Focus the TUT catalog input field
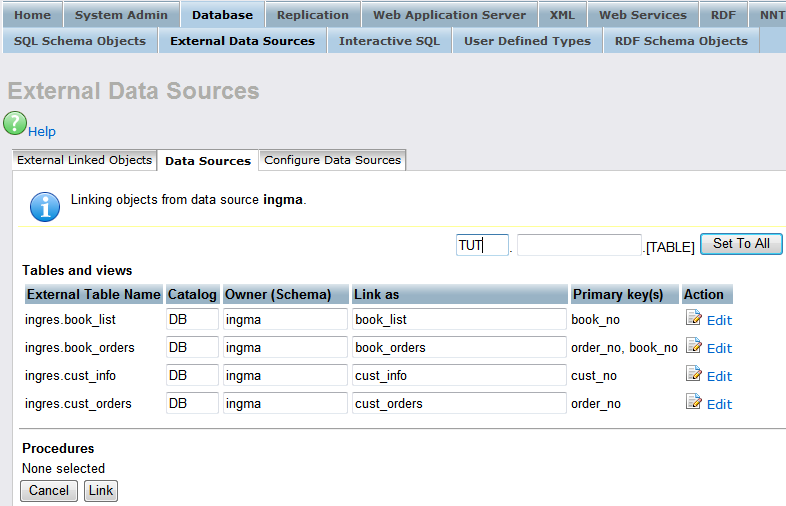Image resolution: width=786 pixels, height=506 pixels. tap(482, 245)
